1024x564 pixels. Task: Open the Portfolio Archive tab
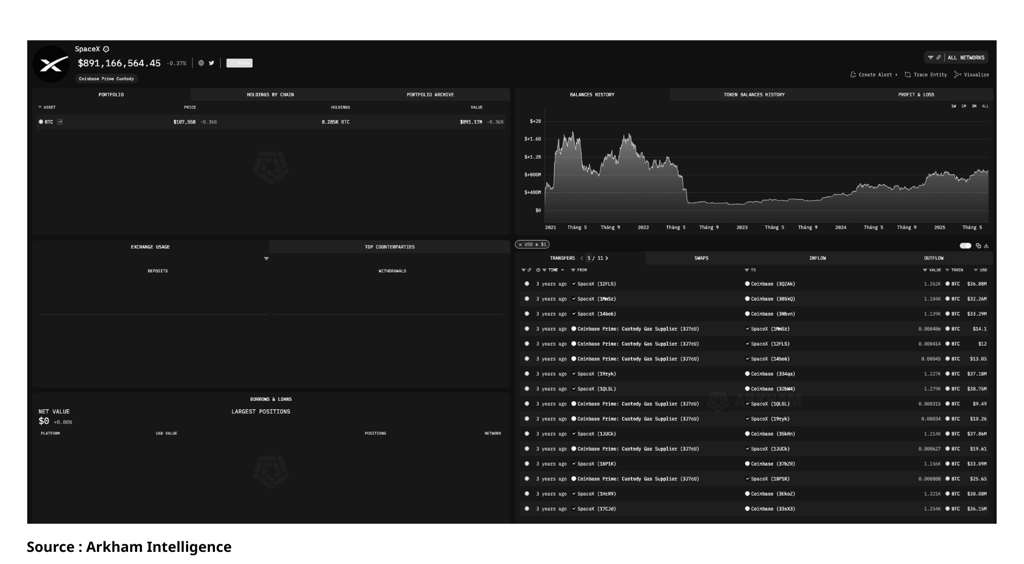tap(430, 95)
